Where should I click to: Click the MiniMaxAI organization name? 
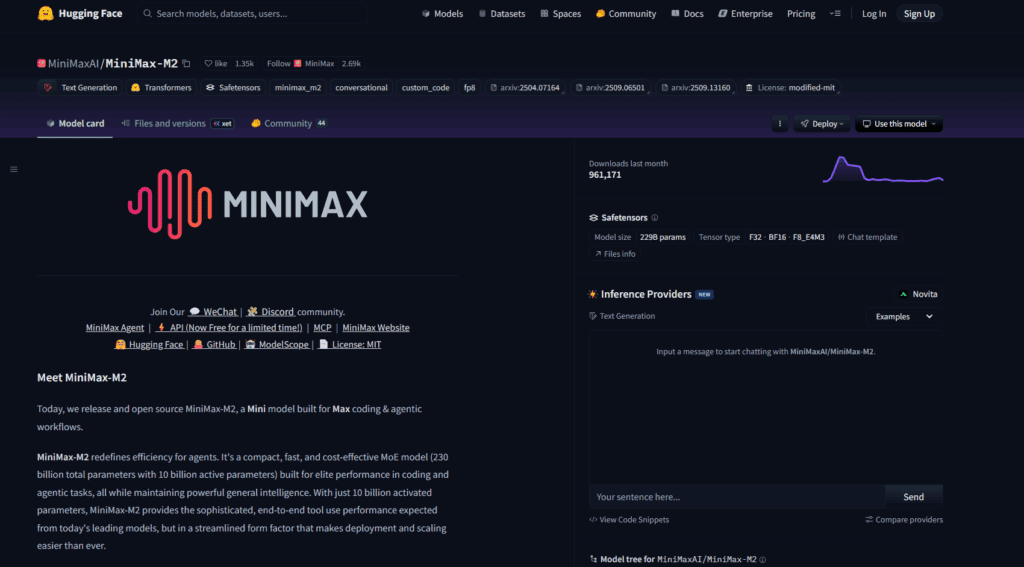[x=73, y=63]
